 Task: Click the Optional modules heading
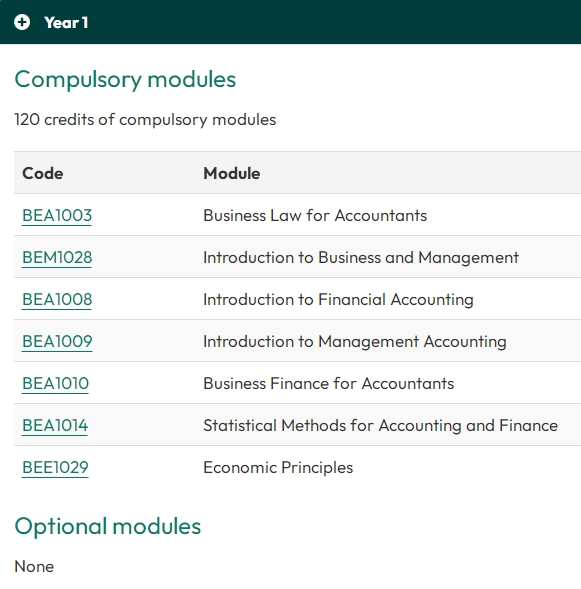pos(108,526)
